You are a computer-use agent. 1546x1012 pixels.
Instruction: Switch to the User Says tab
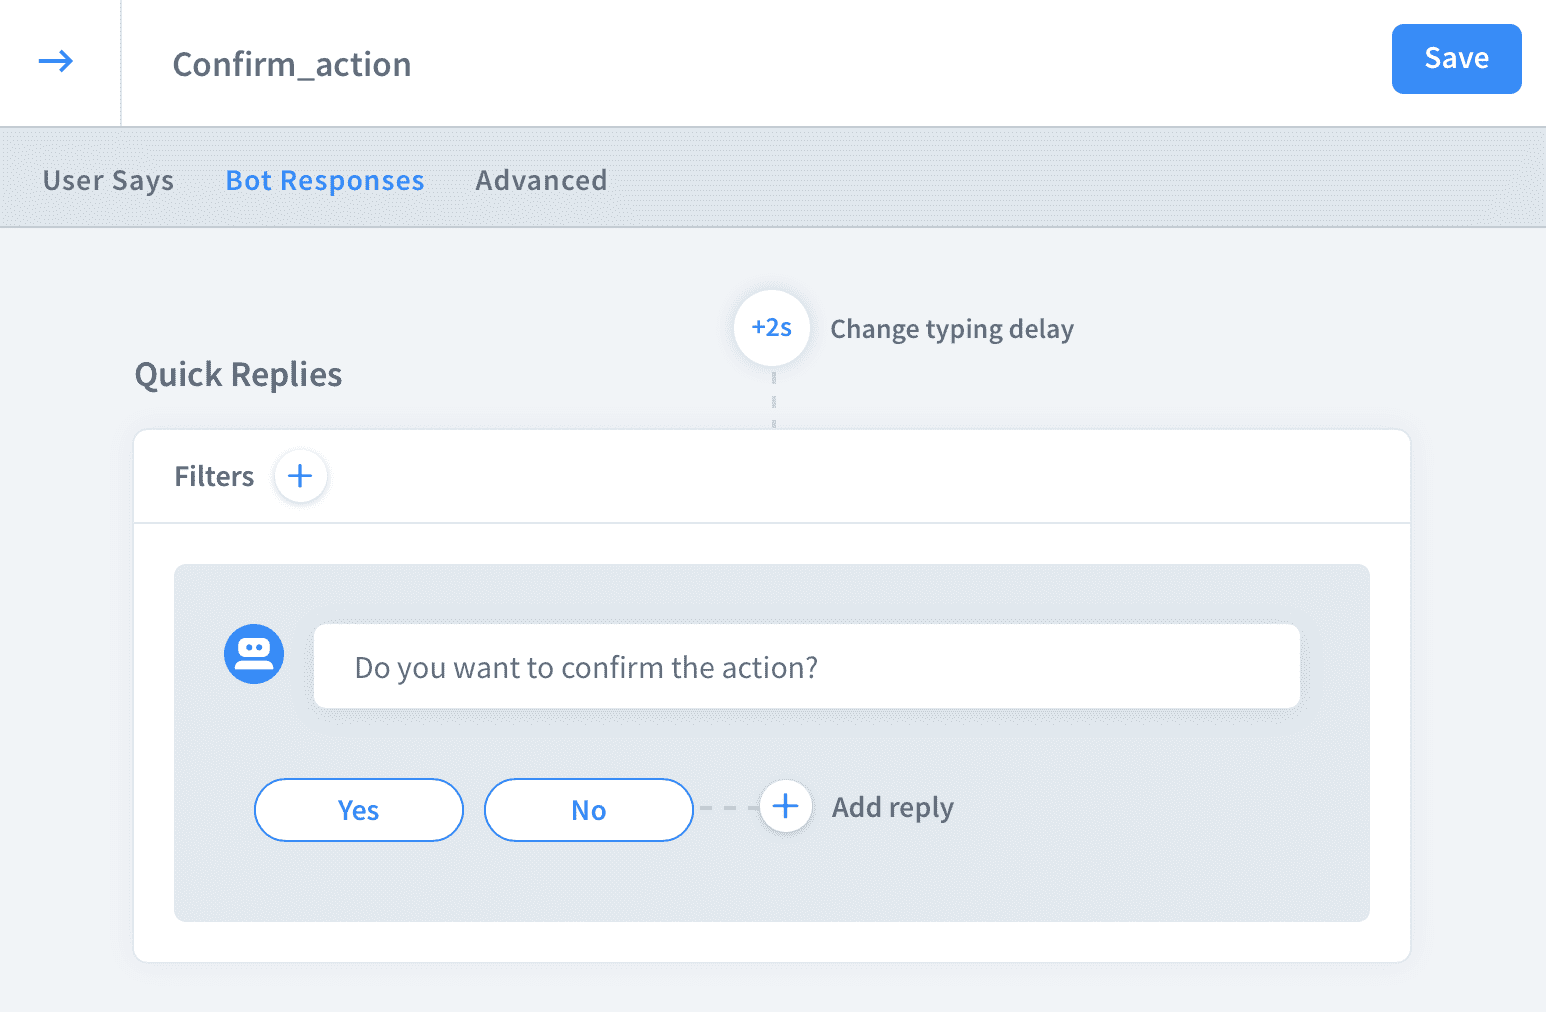tap(108, 180)
